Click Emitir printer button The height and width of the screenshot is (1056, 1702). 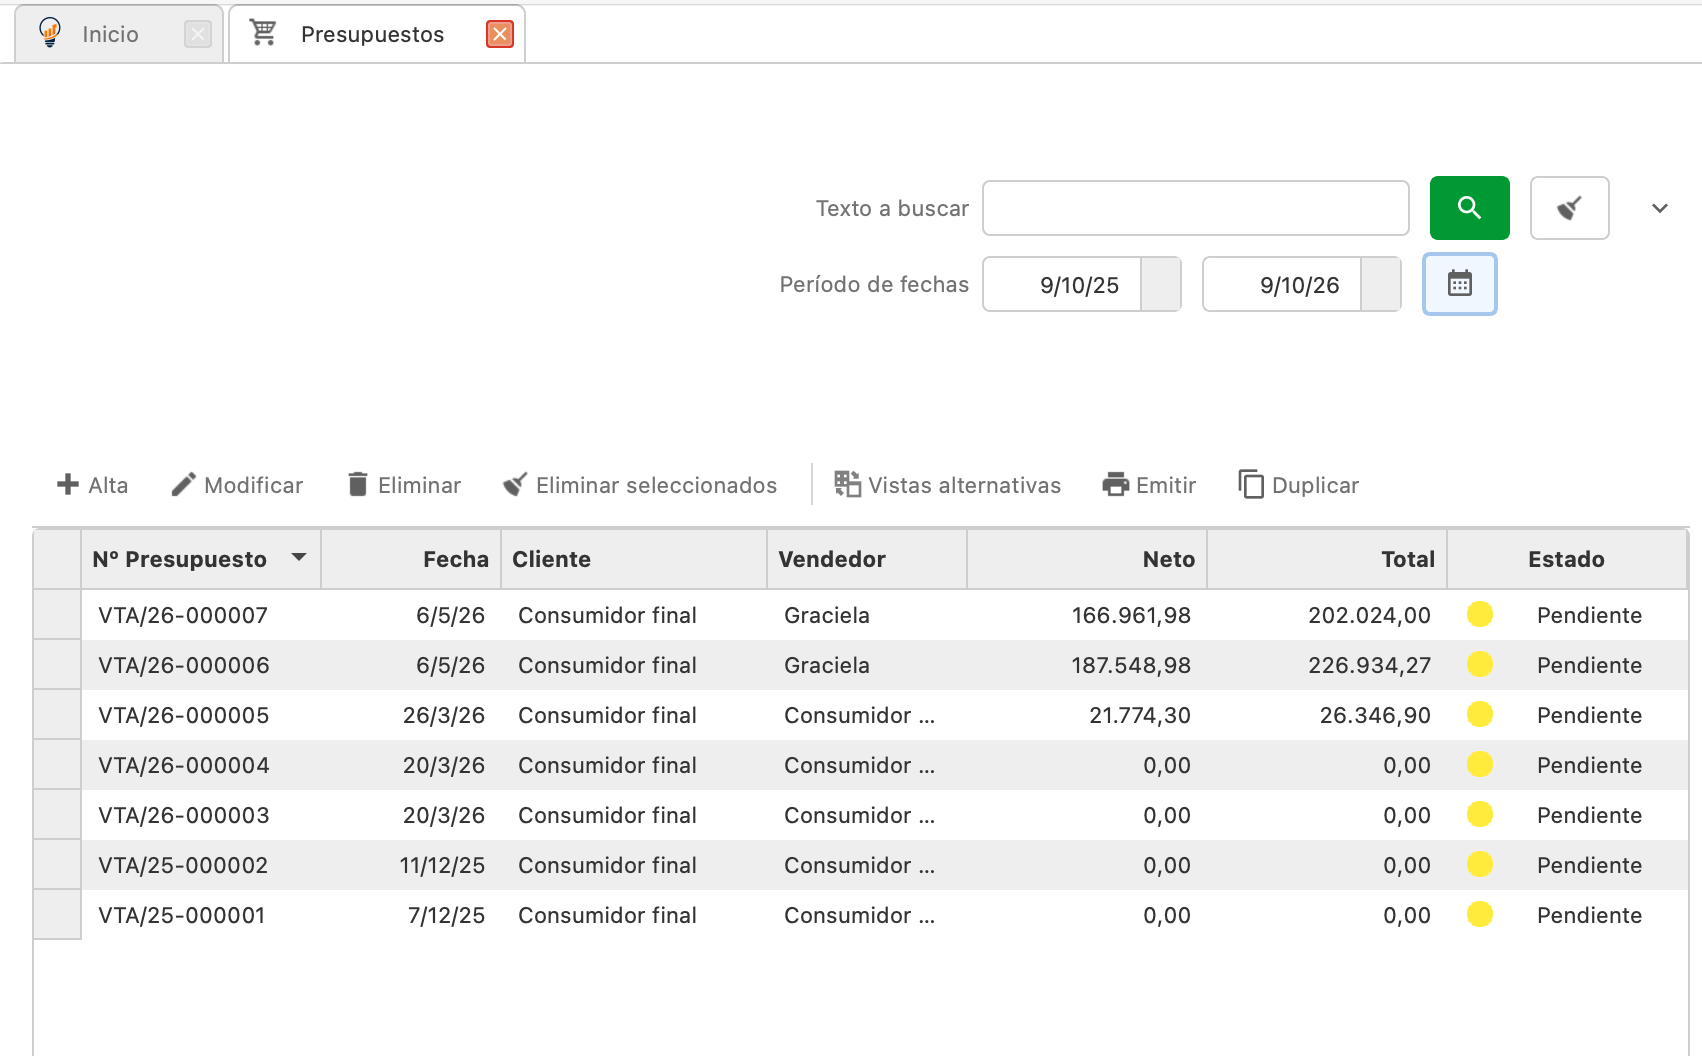pyautogui.click(x=1149, y=485)
